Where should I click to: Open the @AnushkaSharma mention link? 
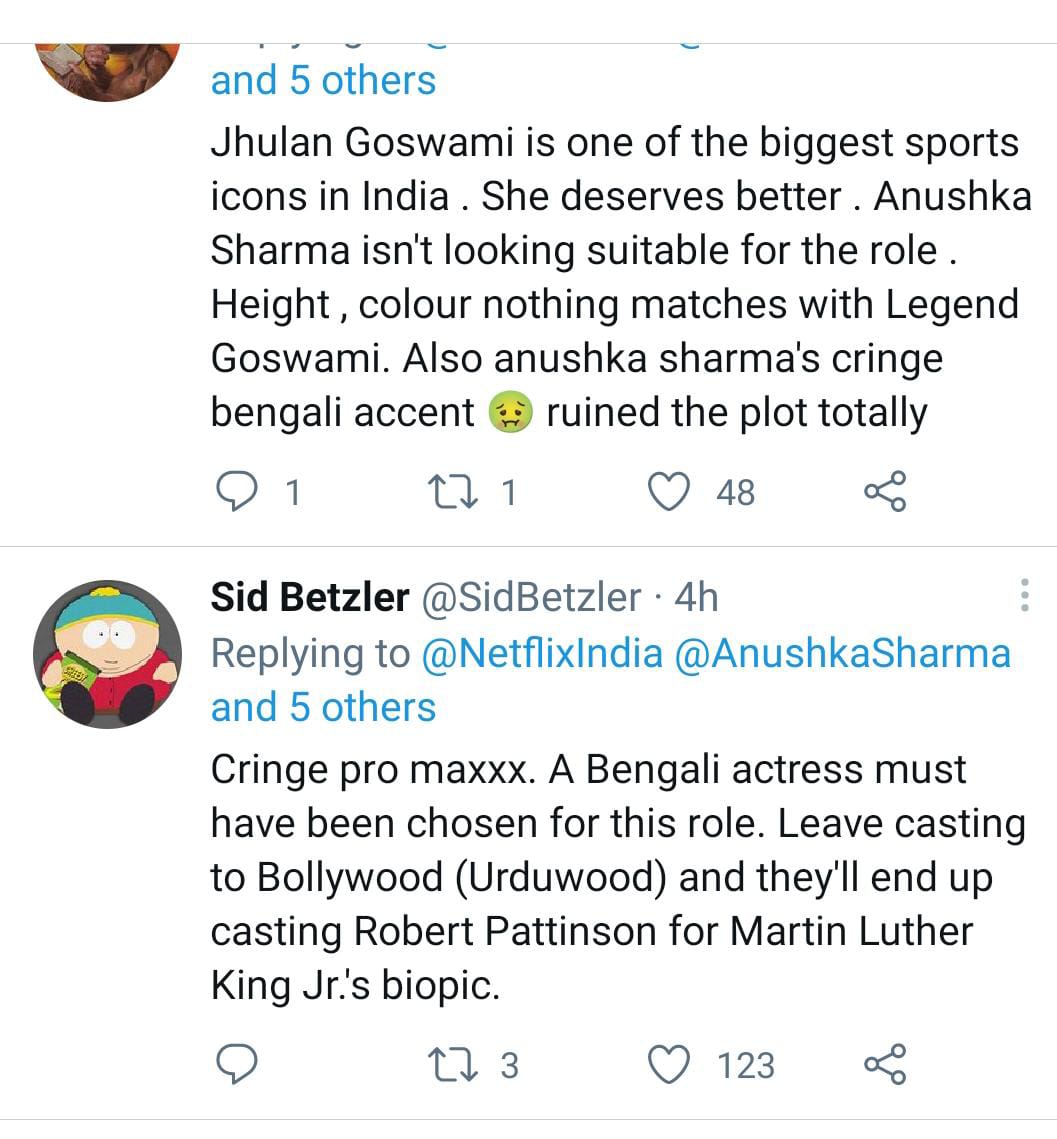click(843, 653)
